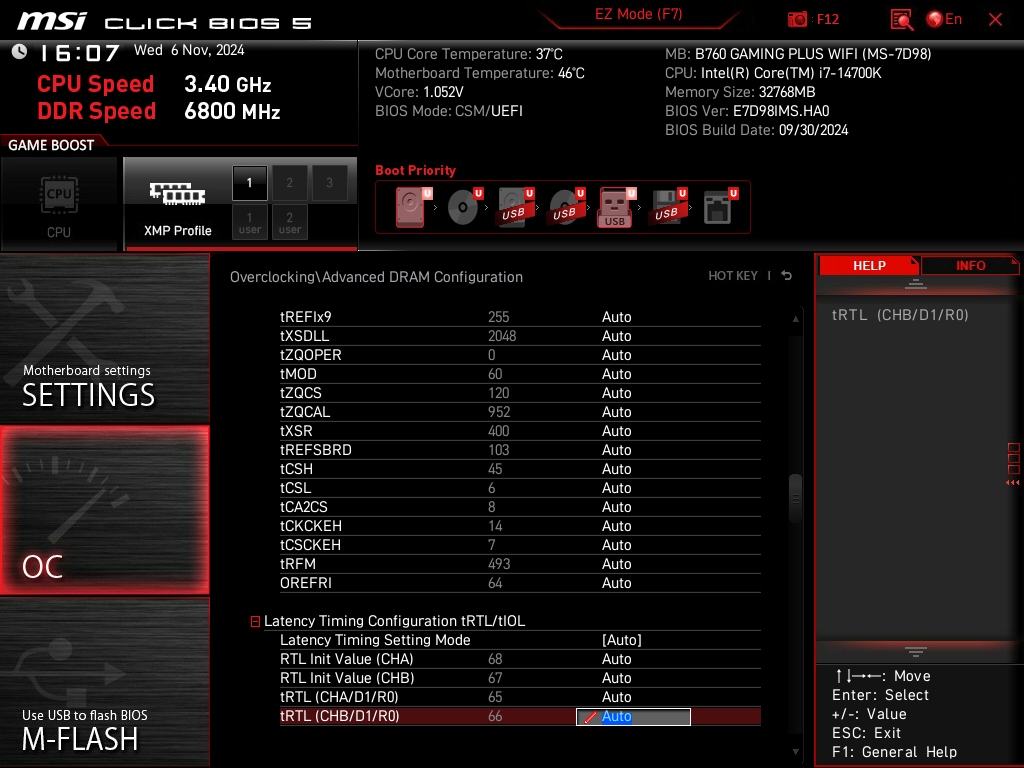Screen dimensions: 1024x768
Task: Select the USB hard disk boot device icon
Action: pyautogui.click(x=515, y=207)
